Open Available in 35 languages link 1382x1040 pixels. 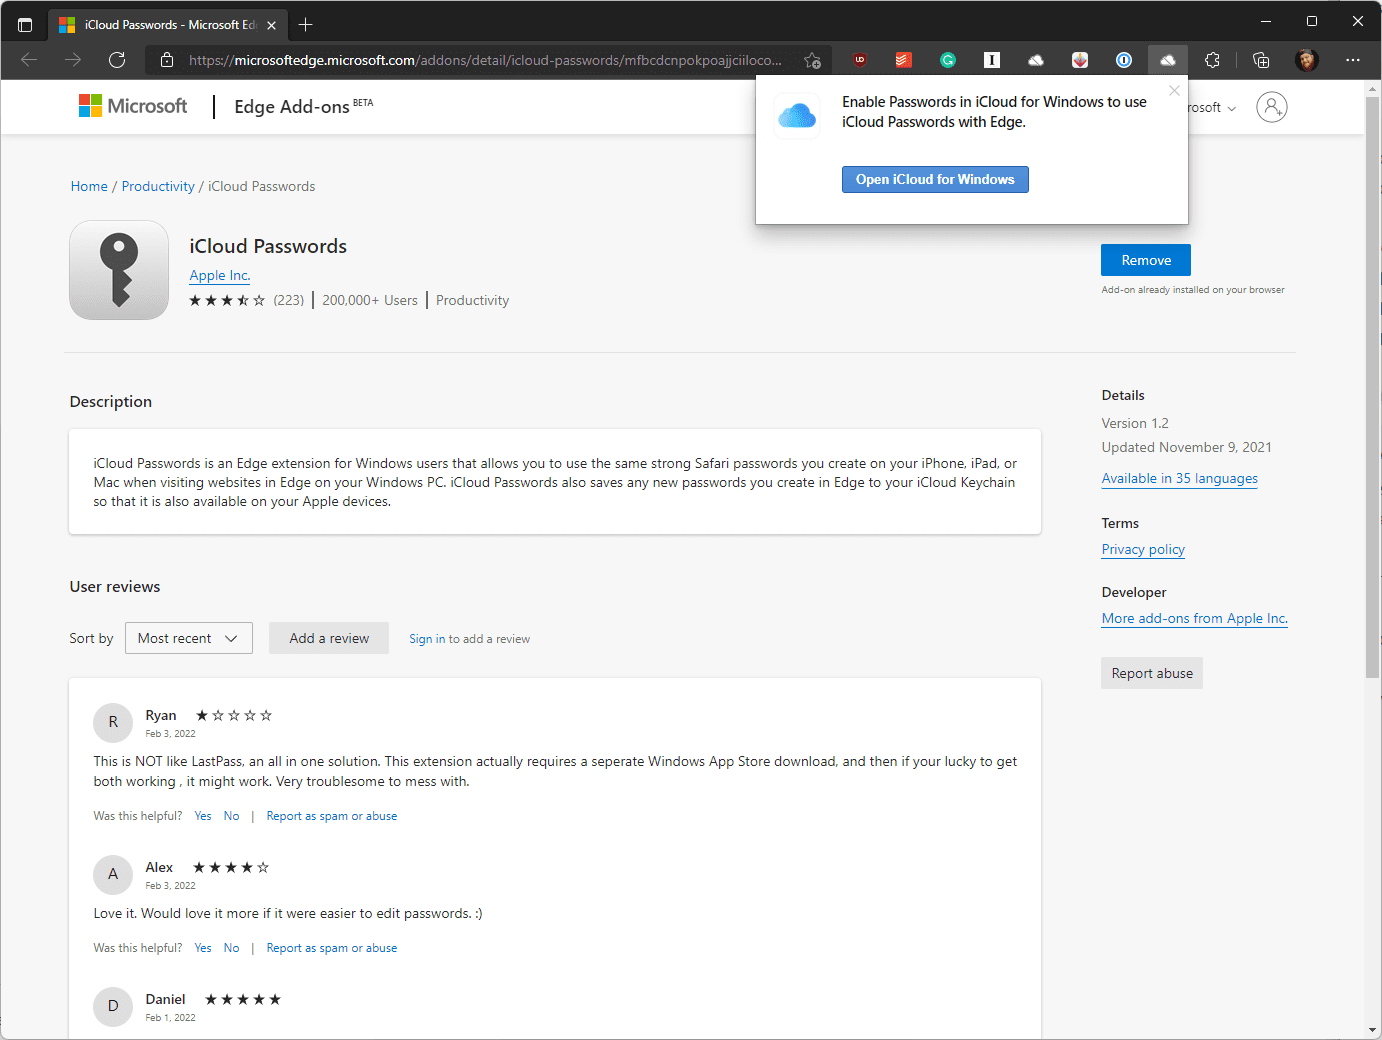click(x=1180, y=478)
